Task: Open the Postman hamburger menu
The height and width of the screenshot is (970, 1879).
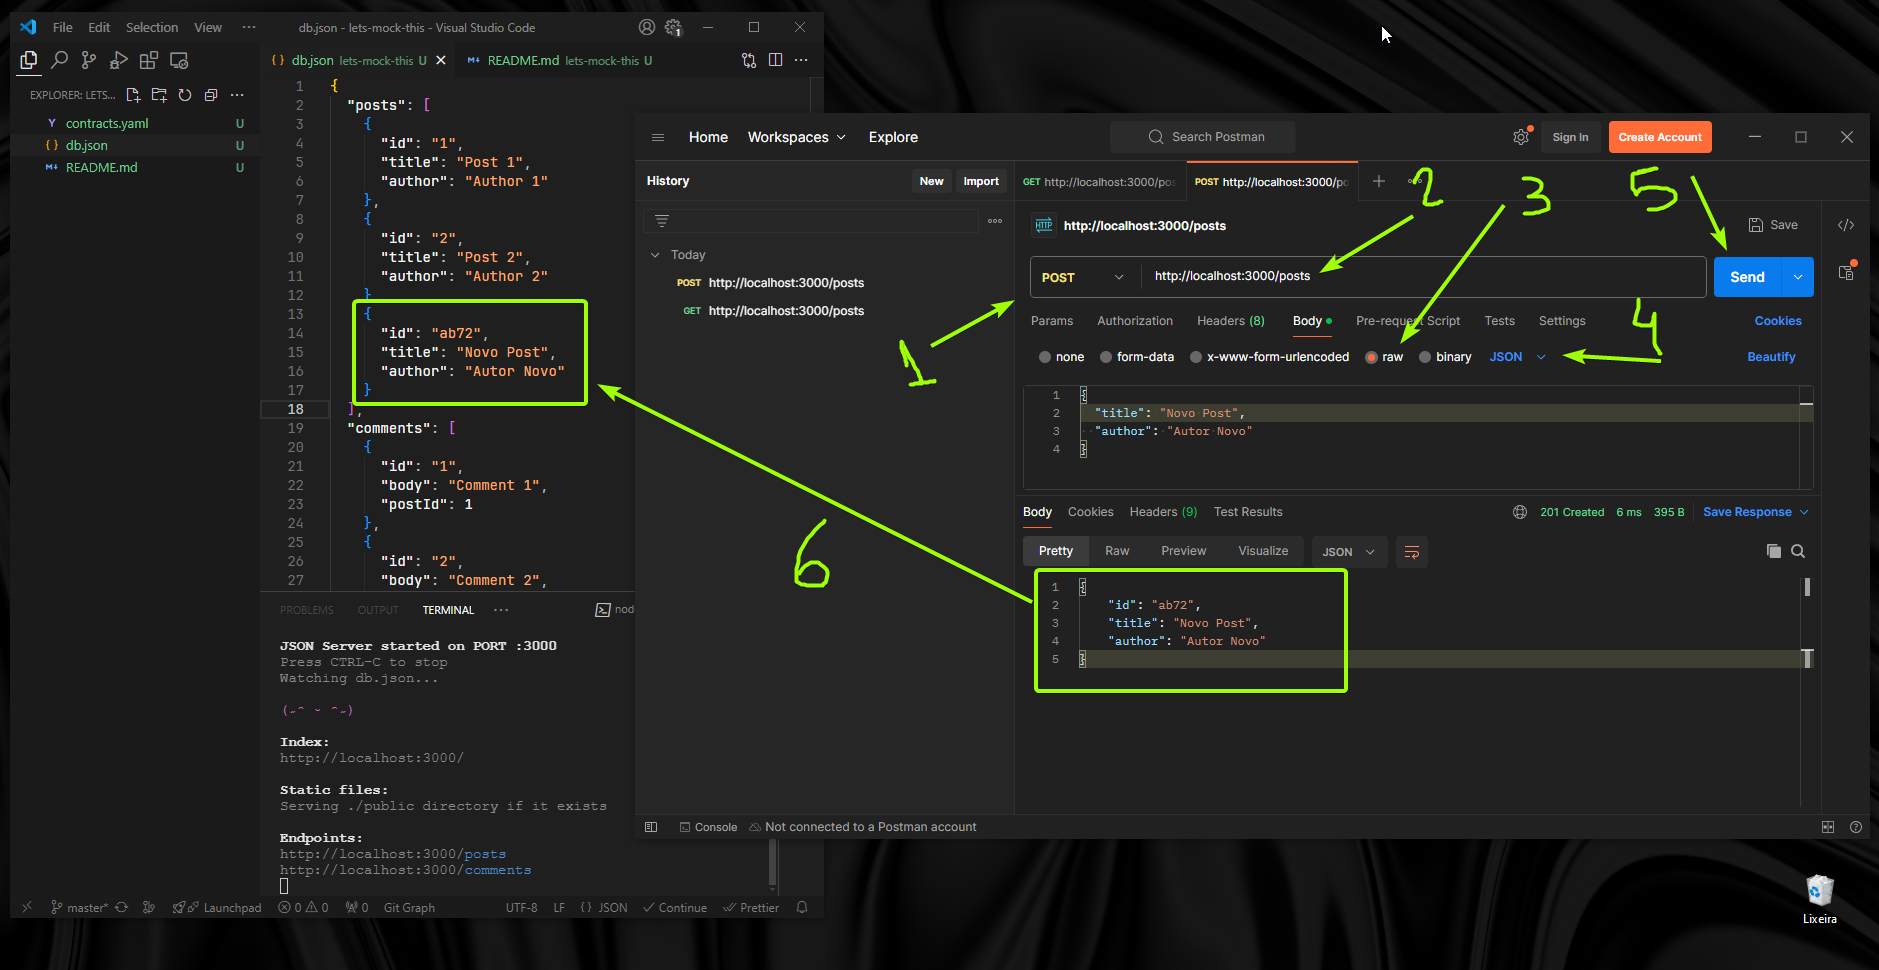Action: (658, 137)
